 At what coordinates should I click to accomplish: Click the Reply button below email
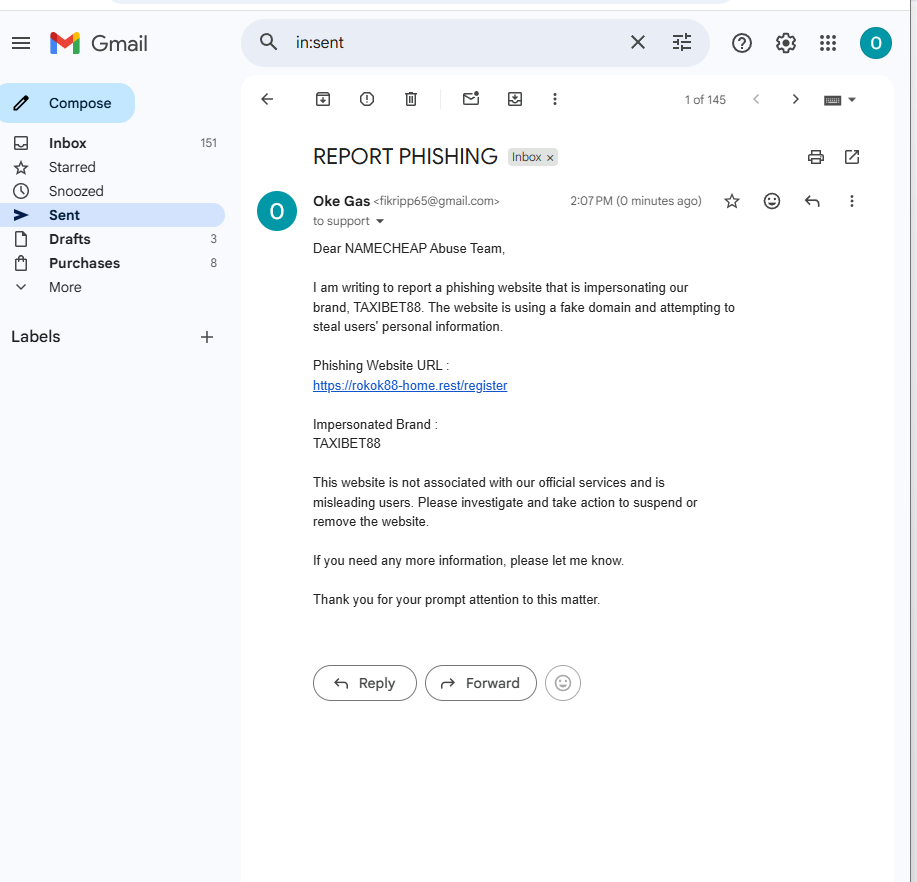tap(365, 683)
